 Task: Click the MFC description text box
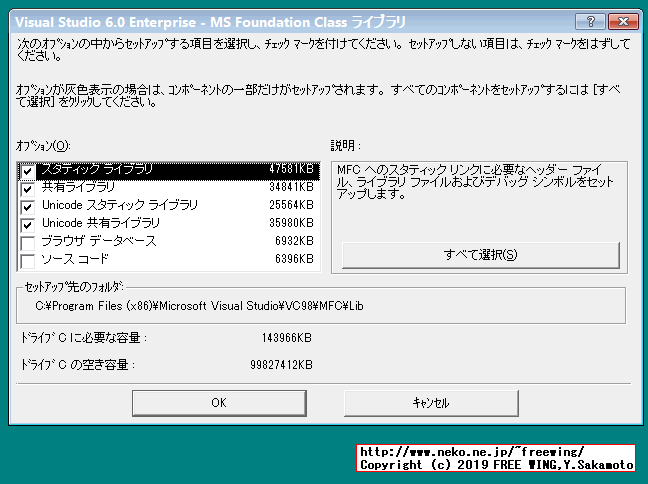pyautogui.click(x=475, y=182)
